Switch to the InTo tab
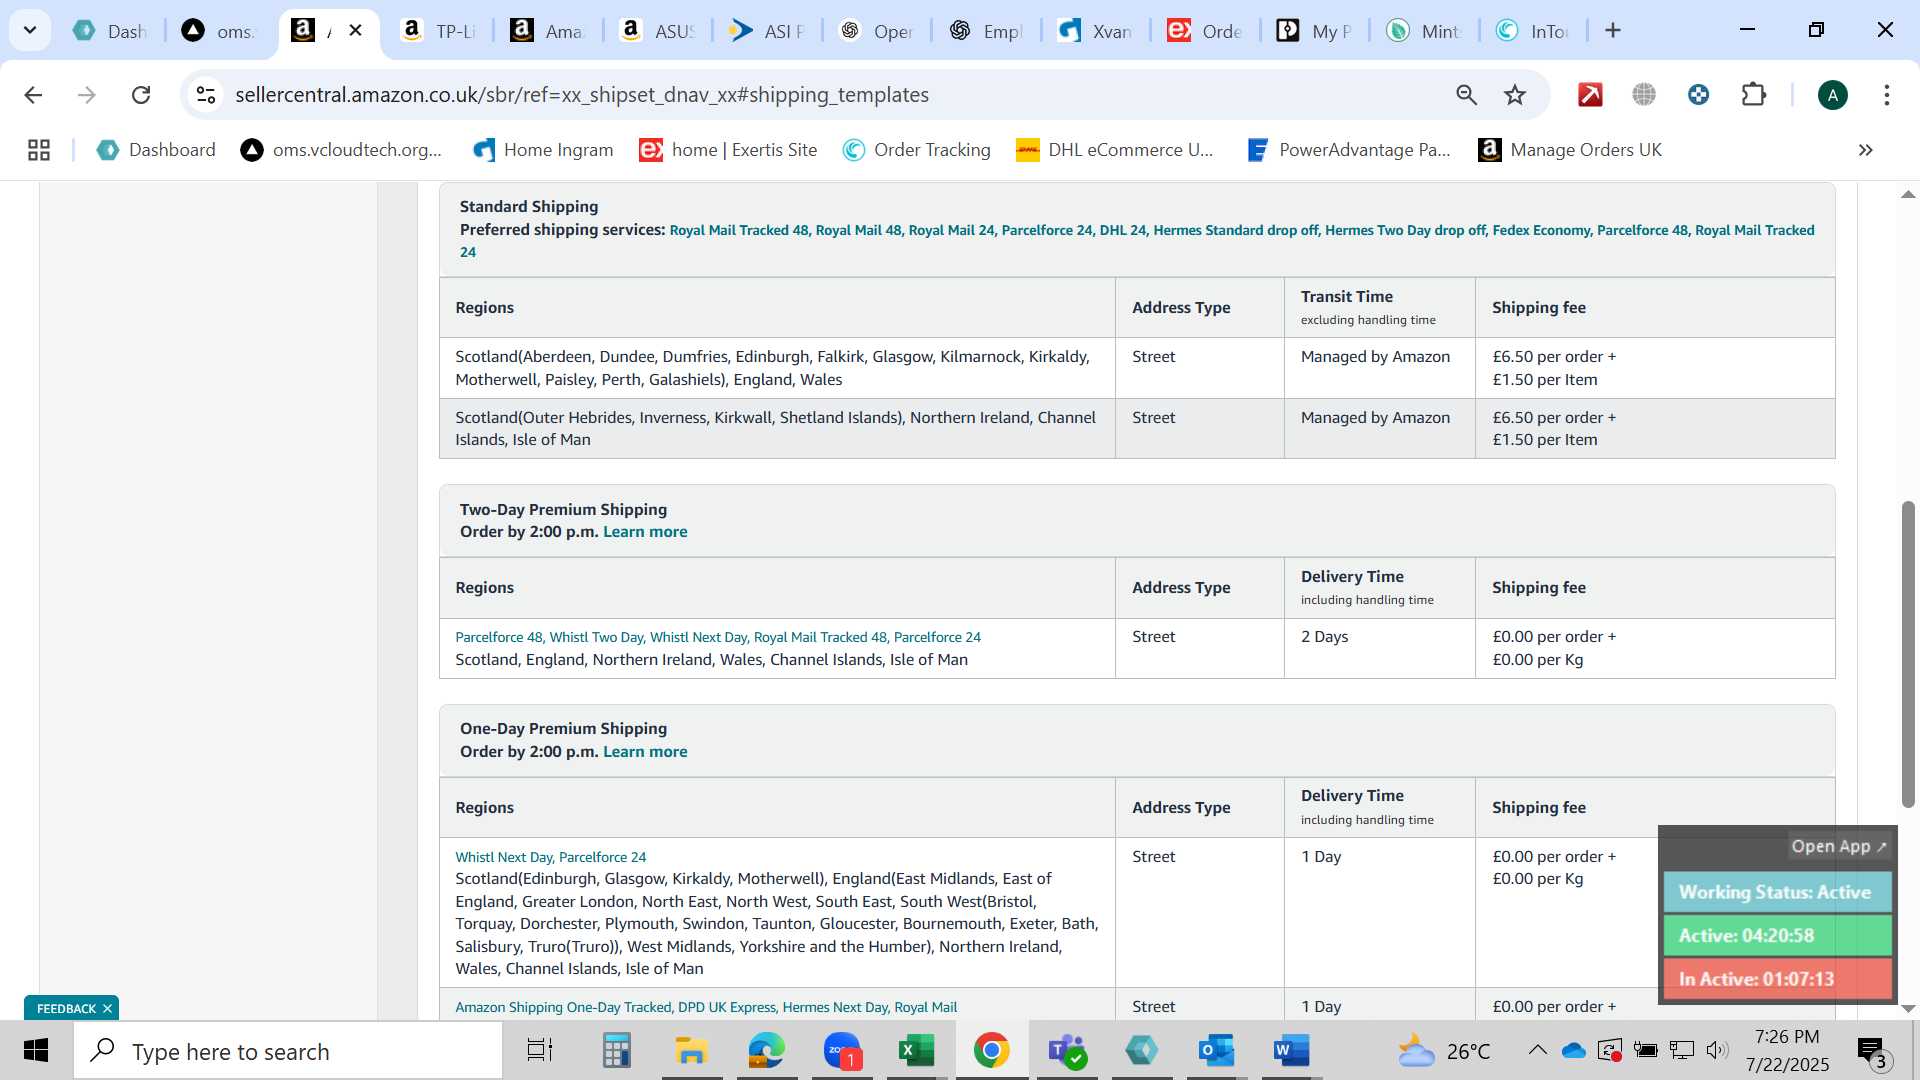 point(1532,31)
